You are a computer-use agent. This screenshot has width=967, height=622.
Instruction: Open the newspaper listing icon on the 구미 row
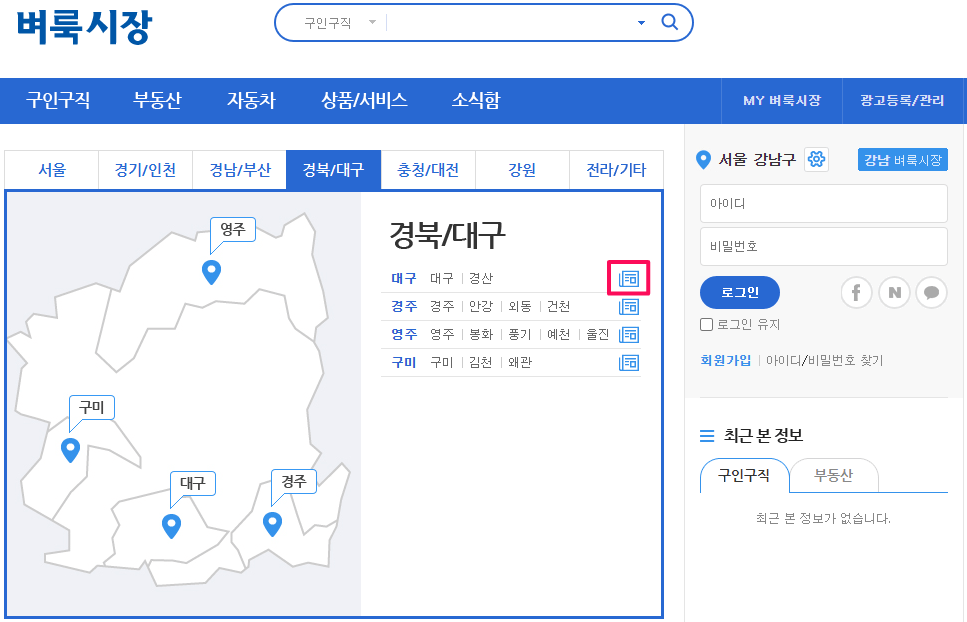[x=629, y=363]
